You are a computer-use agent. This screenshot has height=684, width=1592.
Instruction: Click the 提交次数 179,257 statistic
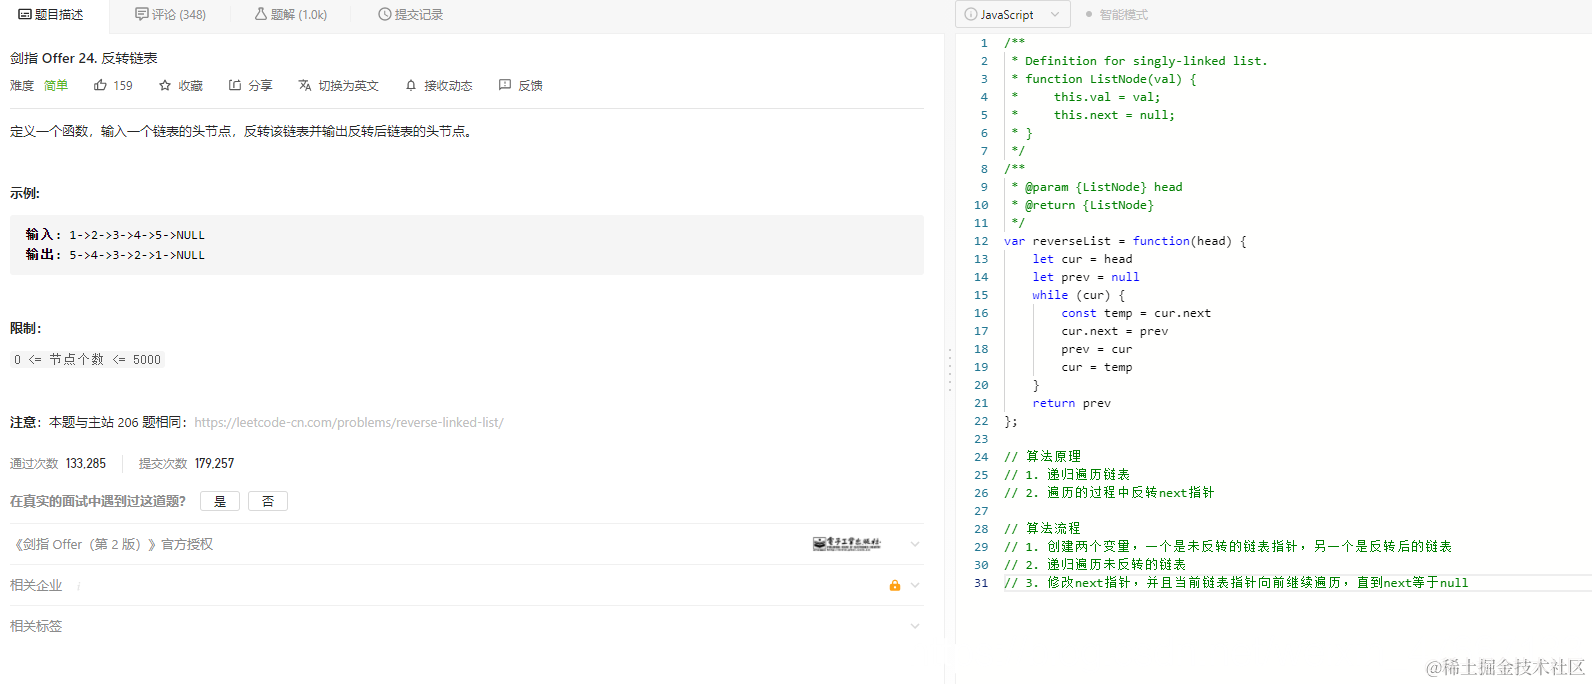[x=186, y=464]
